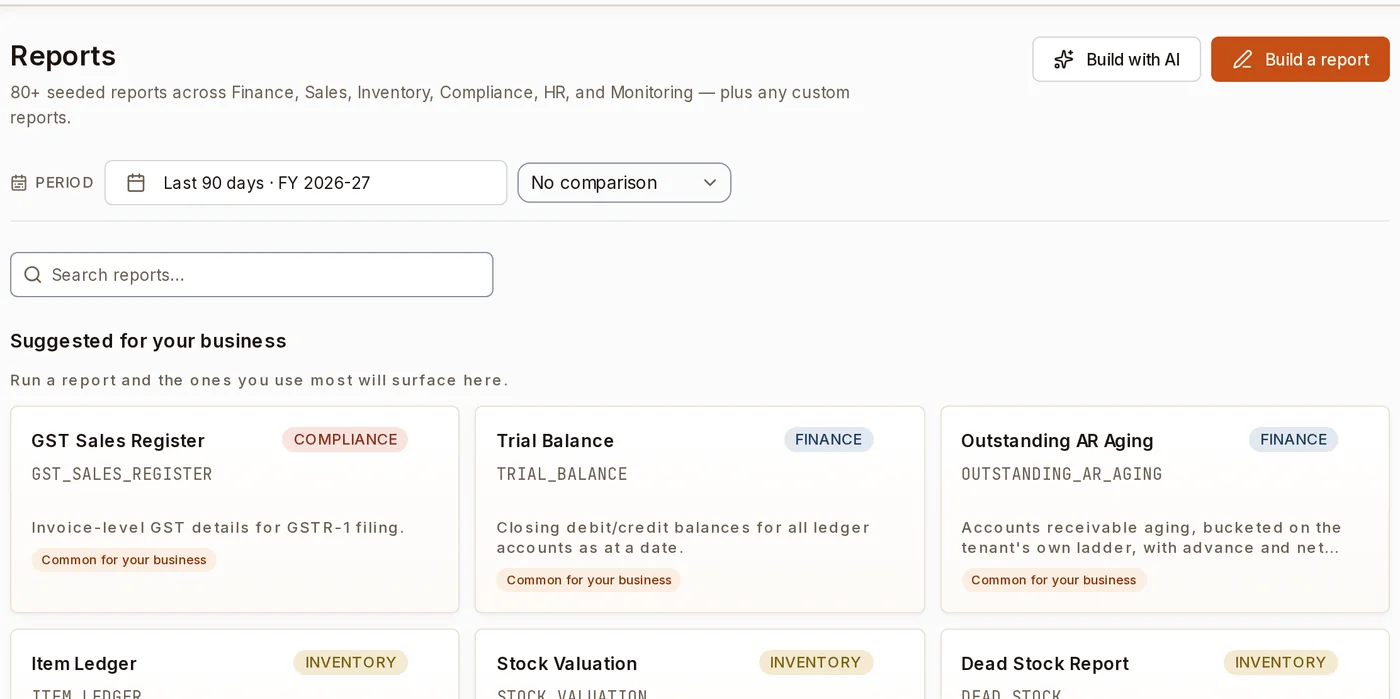Open the Last 90 days period picker

pos(306,183)
